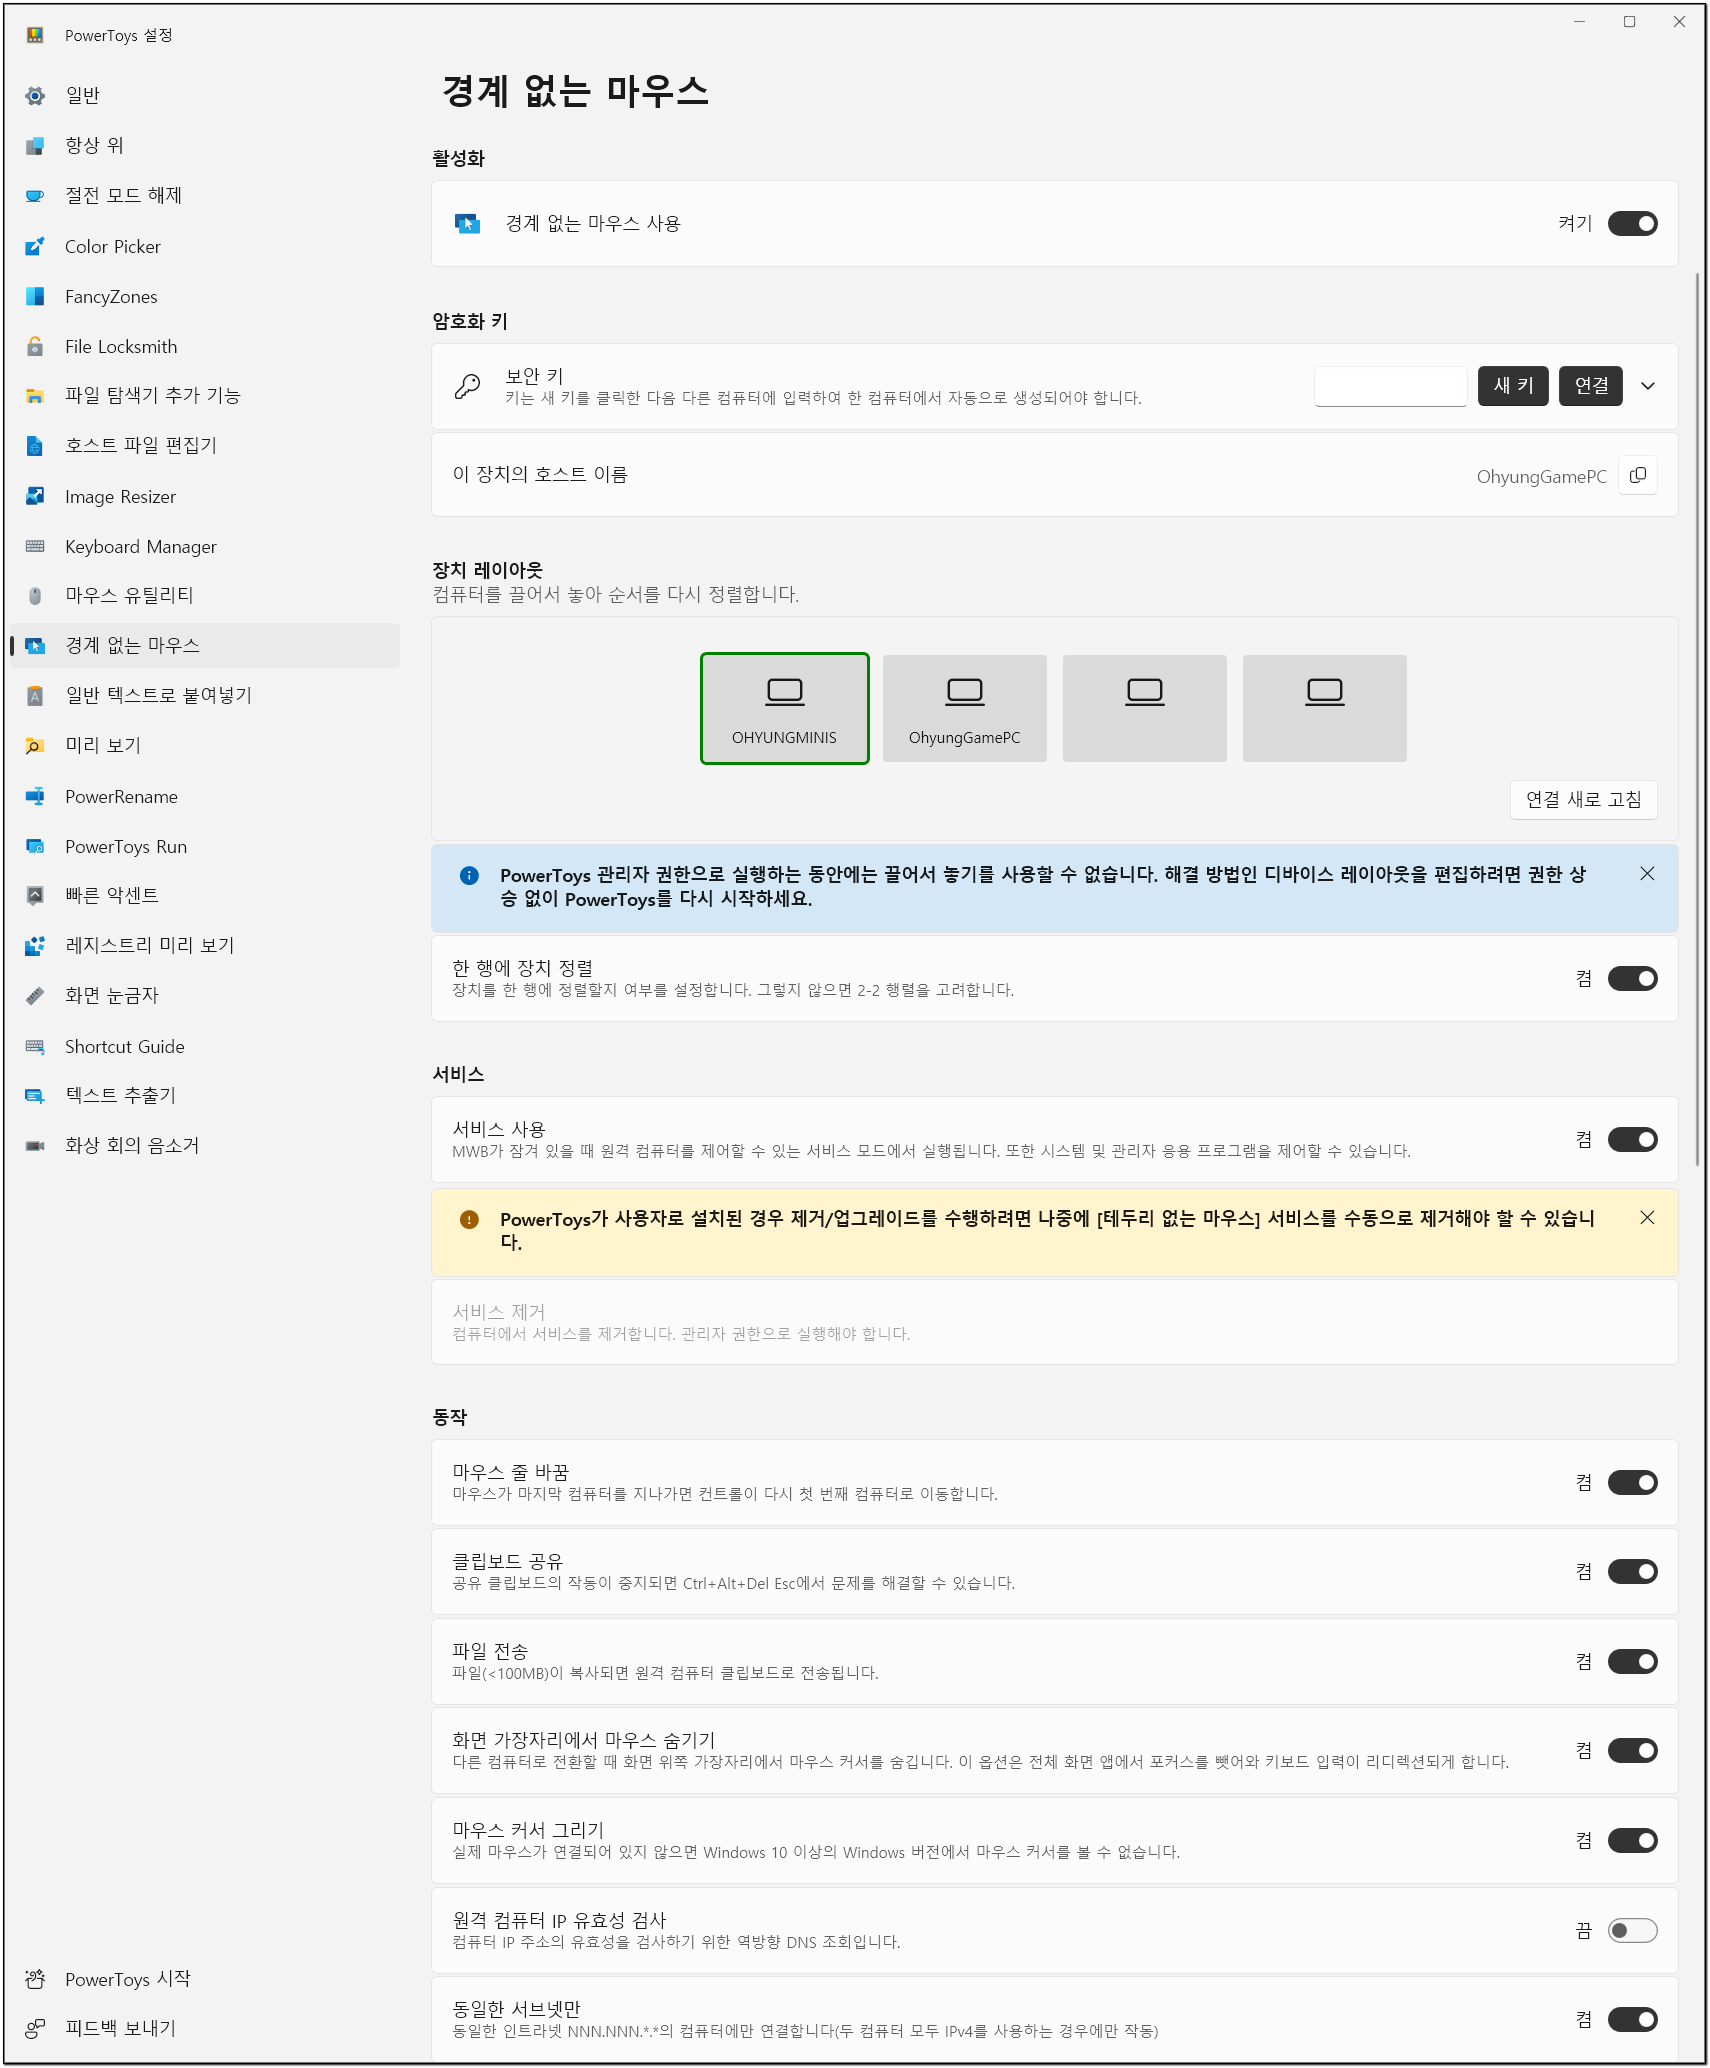The width and height of the screenshot is (1710, 2068).
Task: Open the 미리 보기 magnifier icon
Action: [x=35, y=746]
